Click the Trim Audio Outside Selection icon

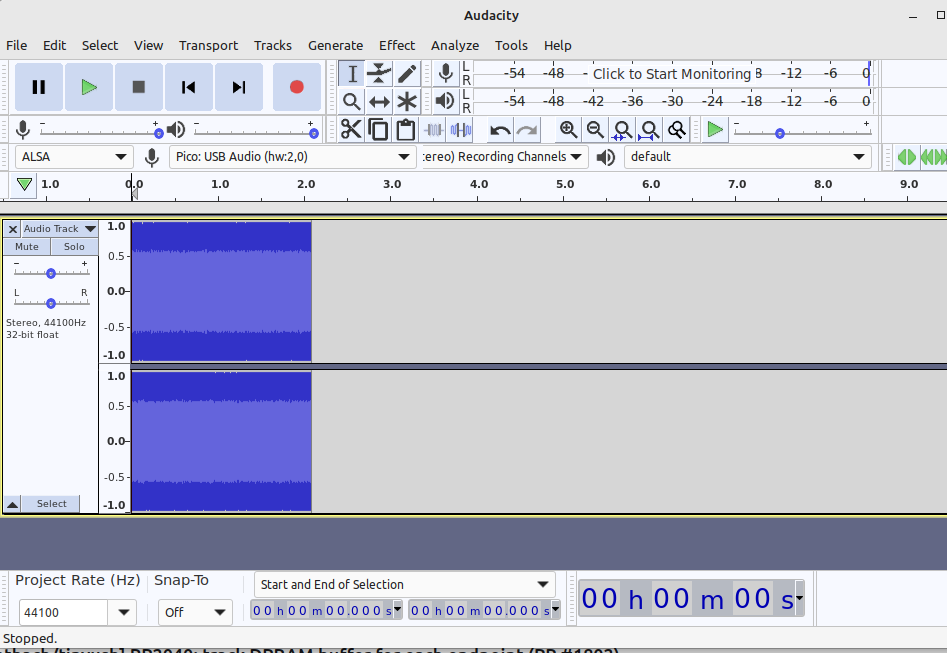[x=435, y=129]
